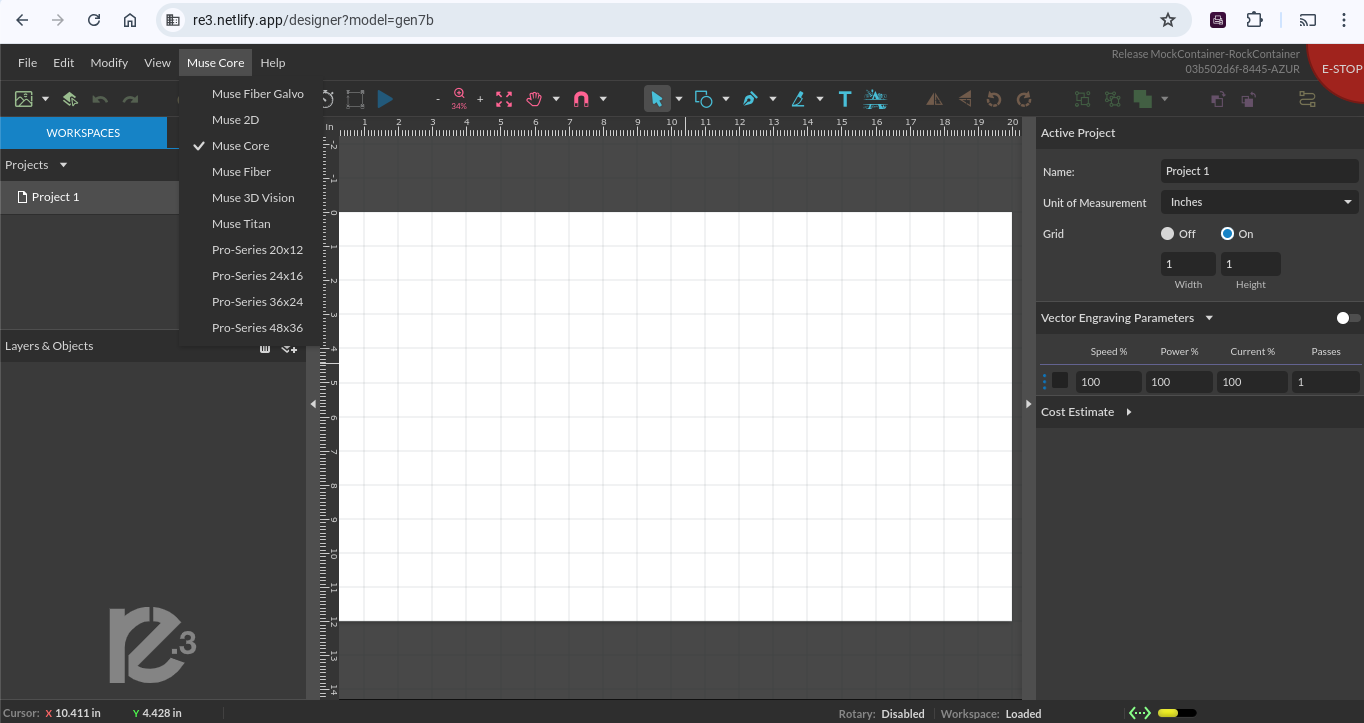This screenshot has height=723, width=1364.
Task: Select the pencil drawing tool
Action: [797, 99]
